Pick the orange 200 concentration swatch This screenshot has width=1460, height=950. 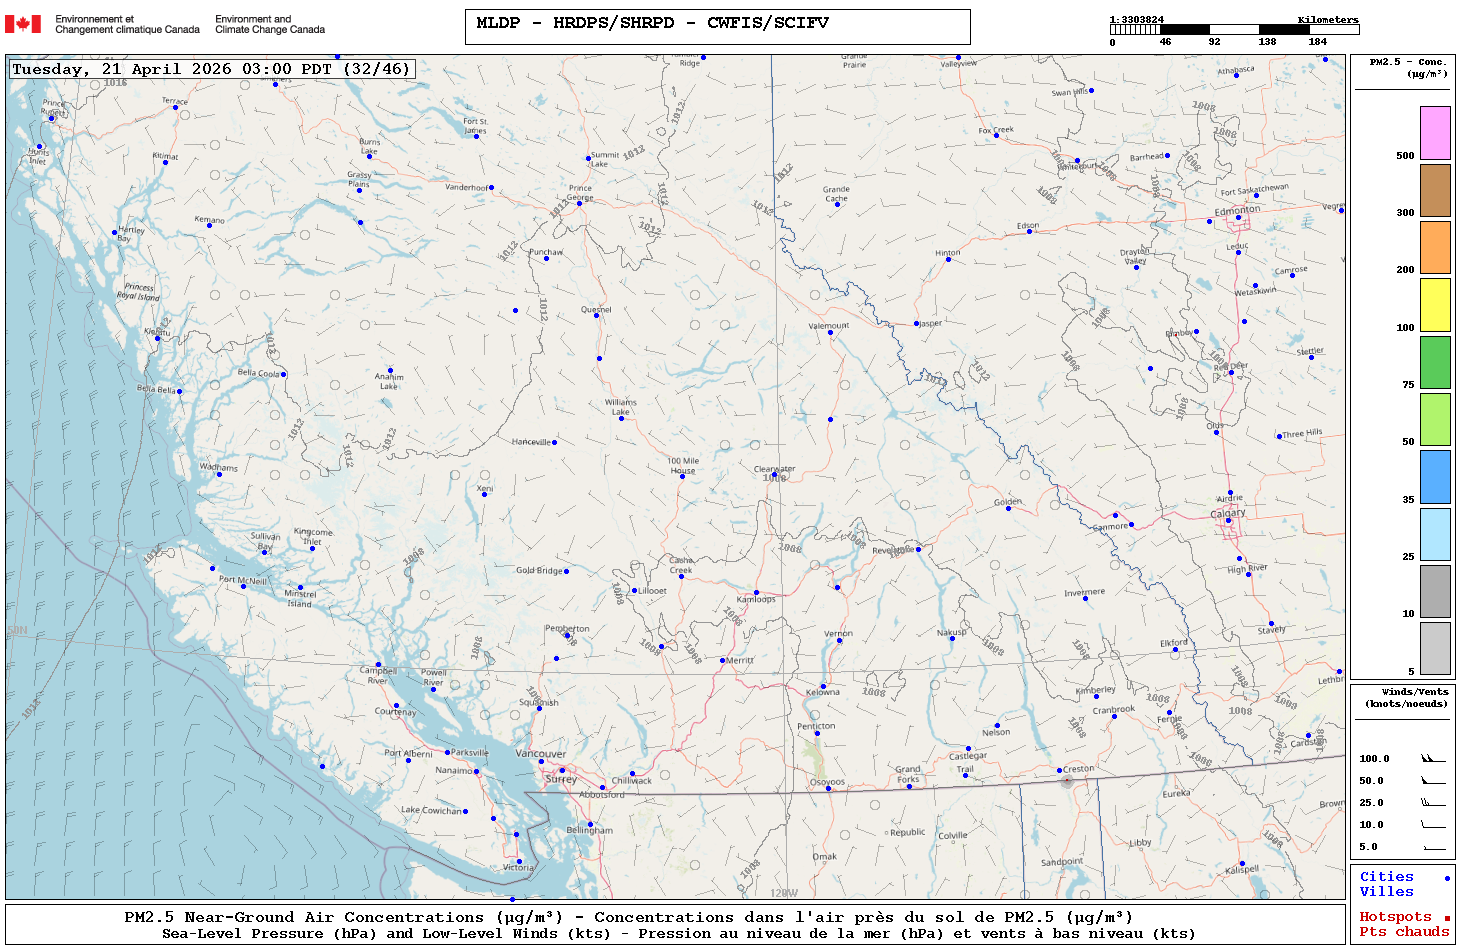coord(1435,247)
